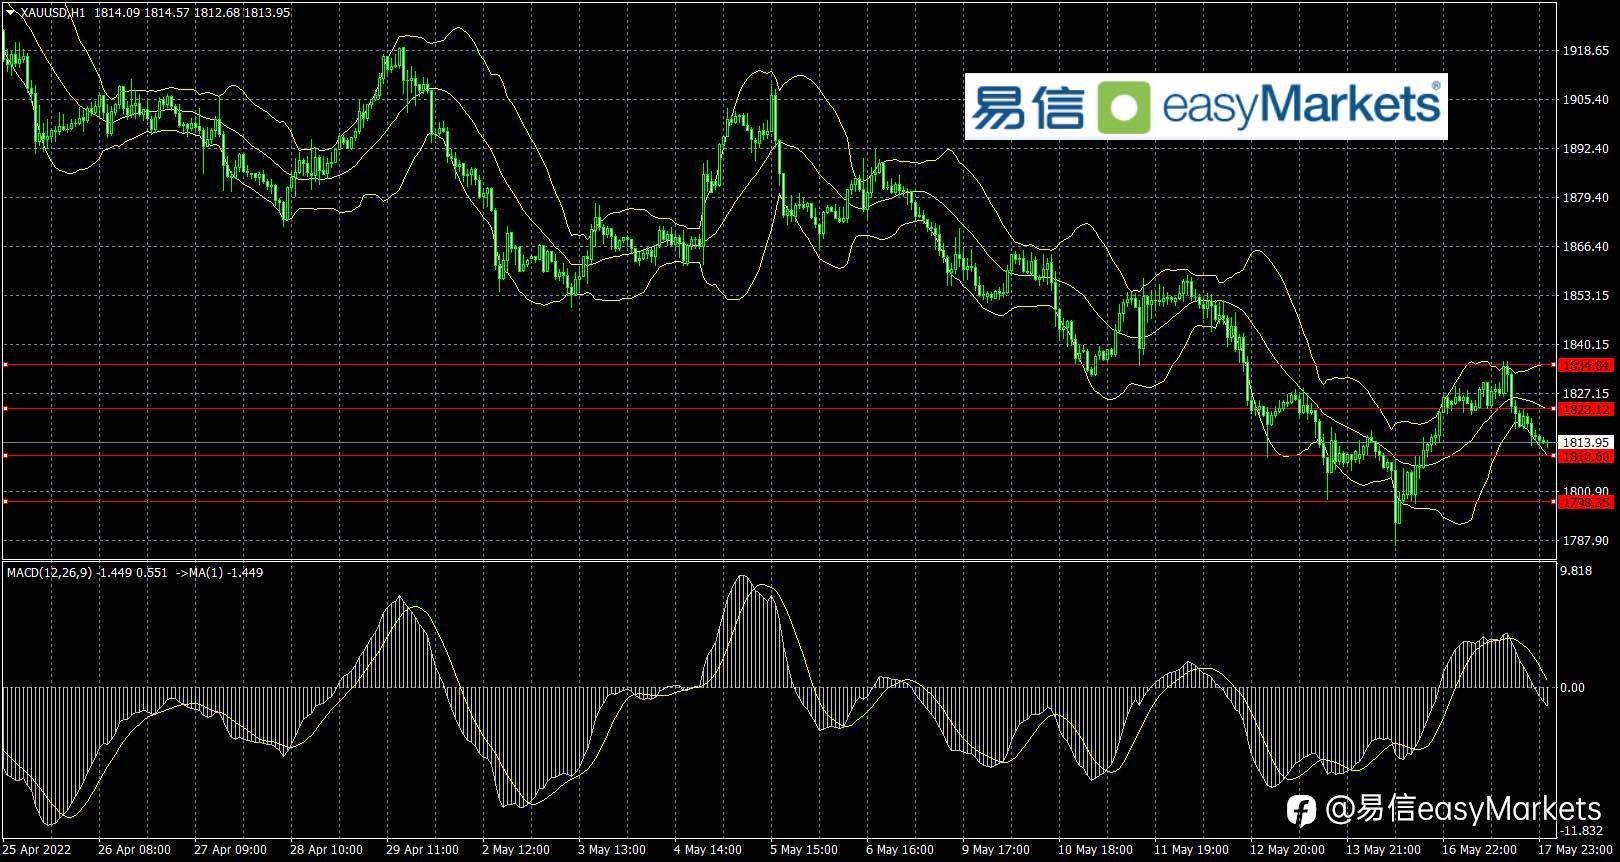Click the 17 May 23:00 time label
Screen dimensions: 1620x862
pos(1575,850)
